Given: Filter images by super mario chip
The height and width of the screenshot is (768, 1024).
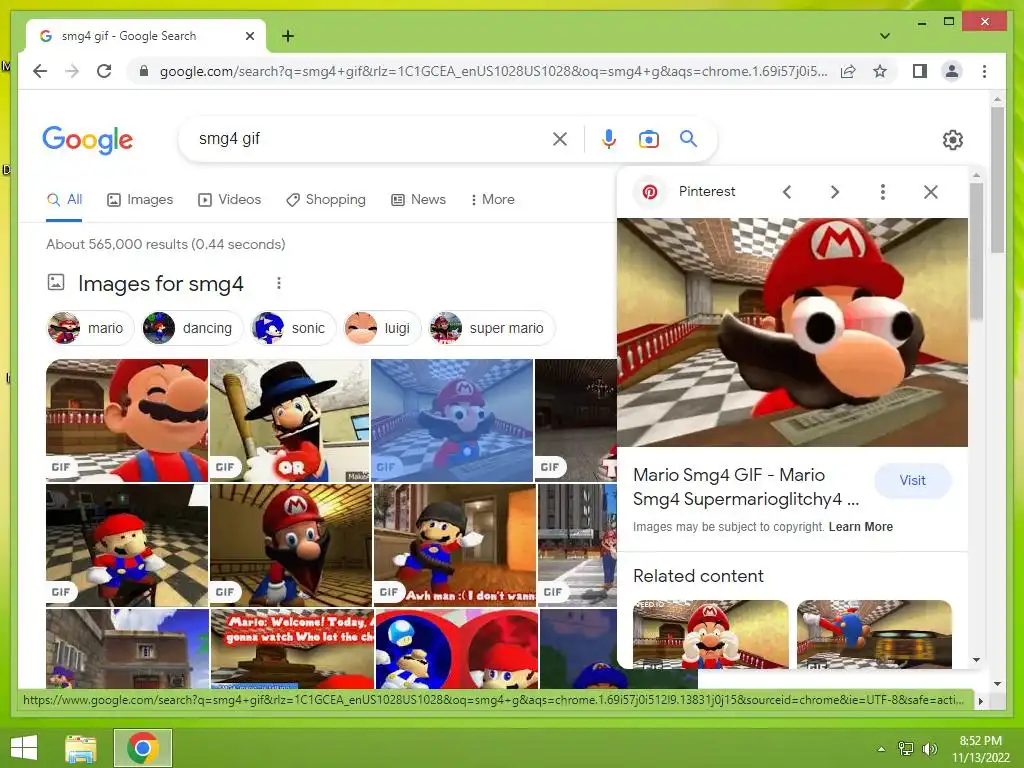Looking at the screenshot, I should pos(492,328).
